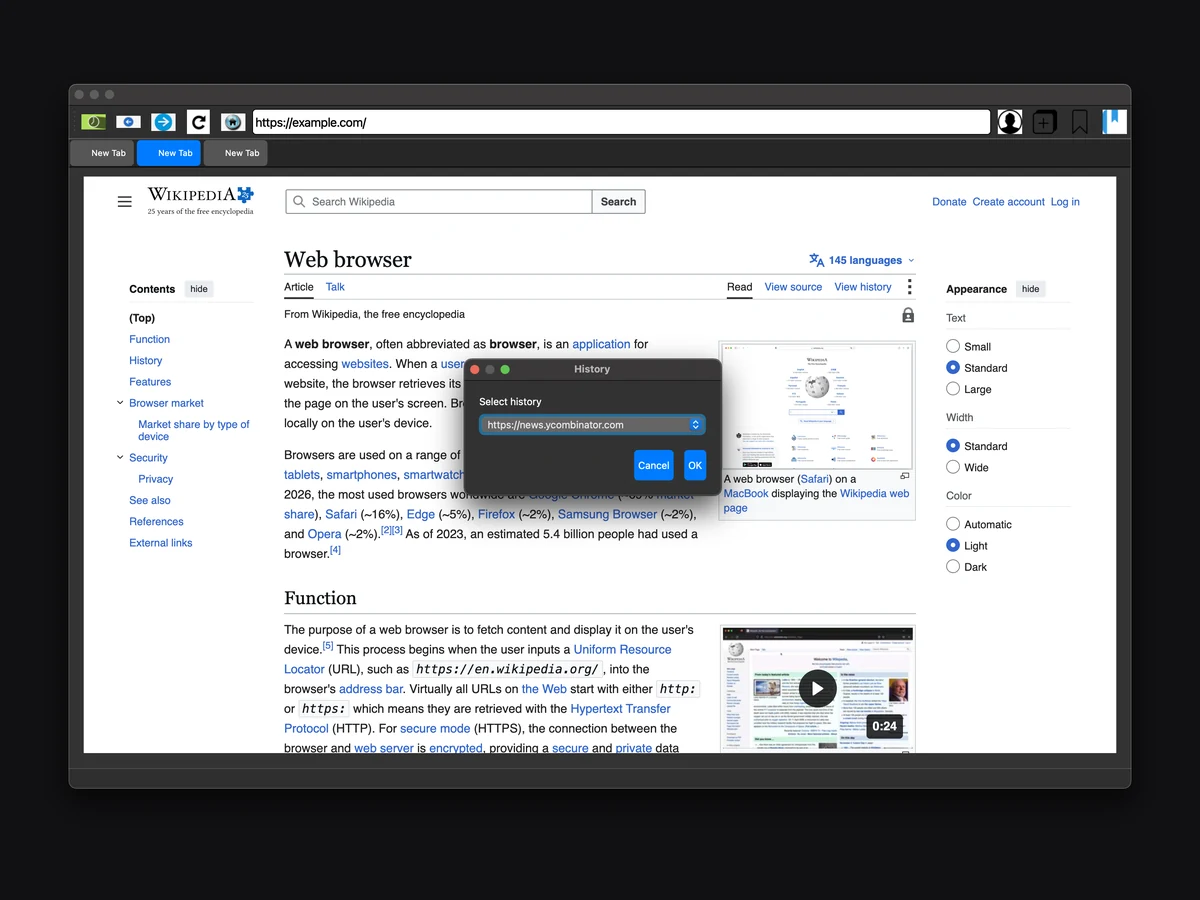Switch to the third New Tab
Screen dimensions: 1200x900
236,153
